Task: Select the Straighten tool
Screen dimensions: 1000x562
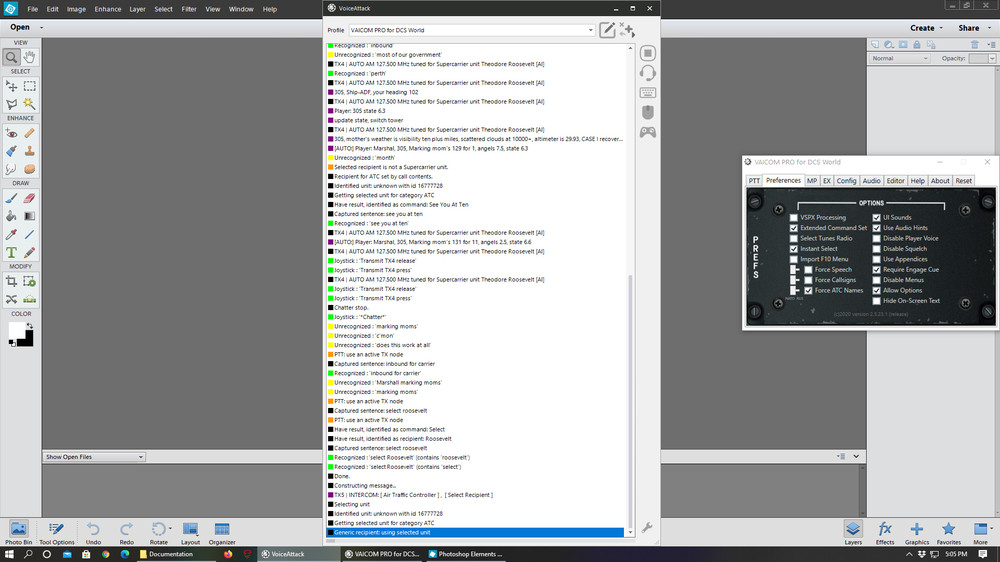Action: point(29,299)
